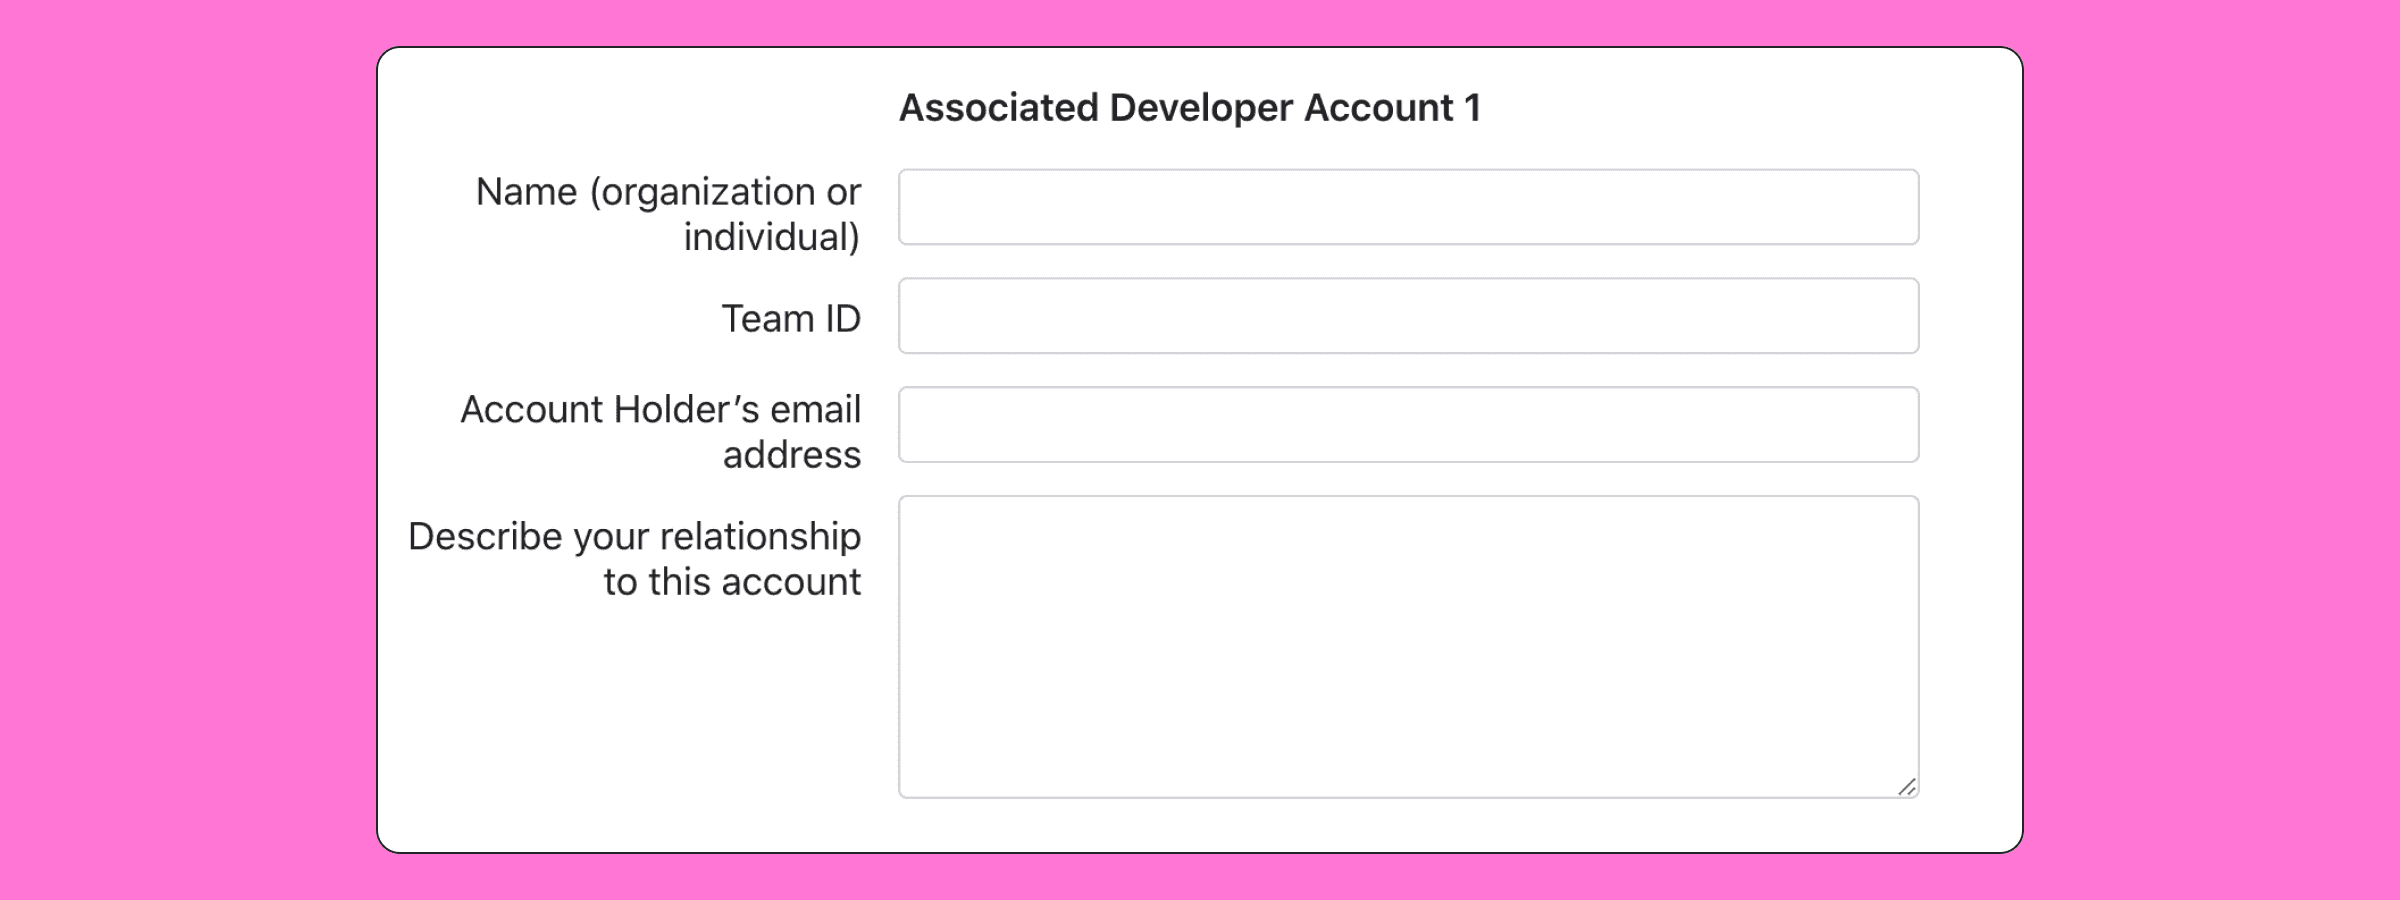
Task: Select the Name (organization or individual) label
Action: click(668, 215)
